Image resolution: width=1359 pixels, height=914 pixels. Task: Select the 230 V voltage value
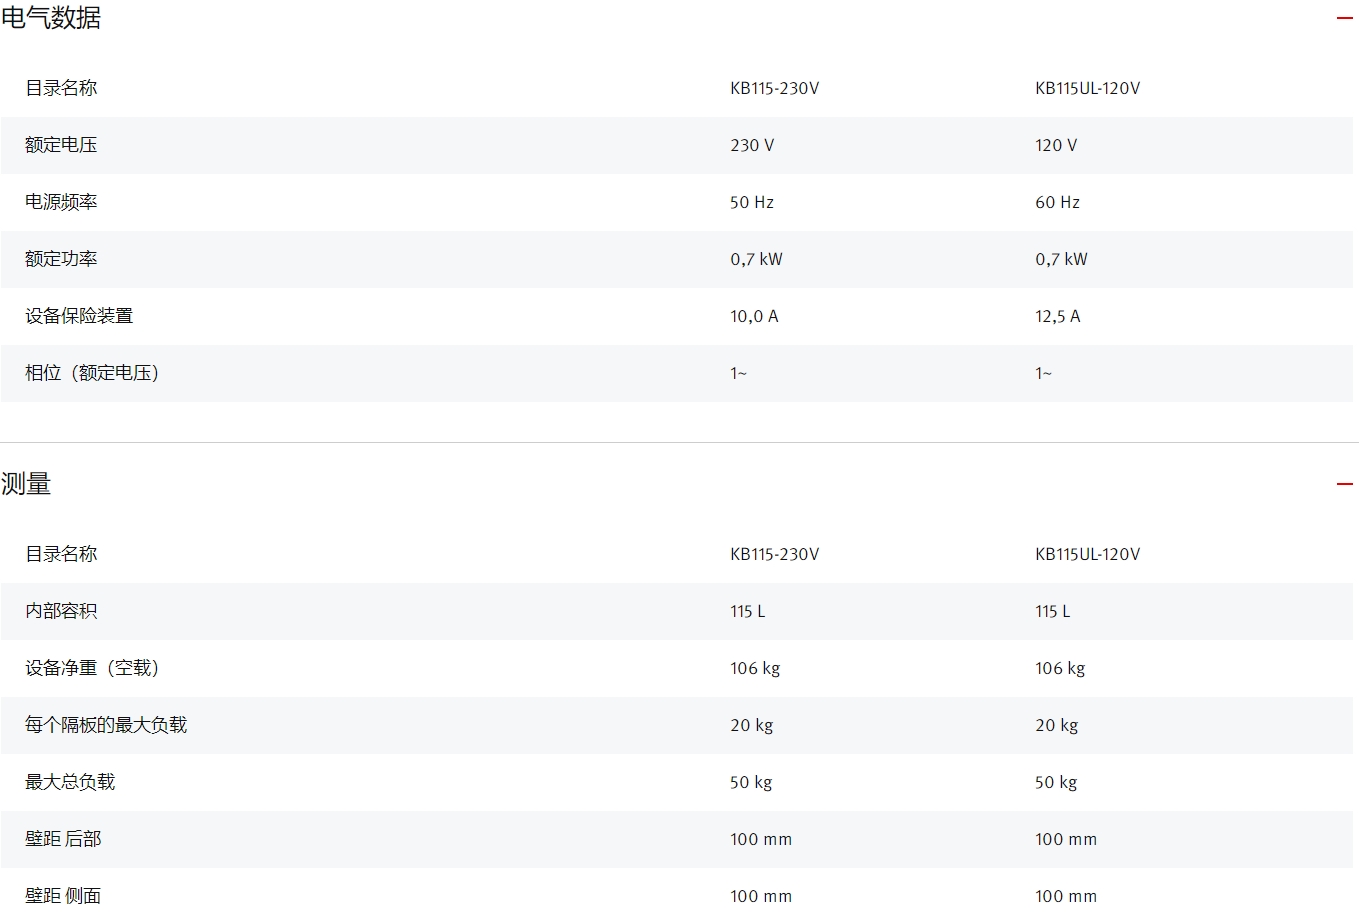tap(752, 145)
